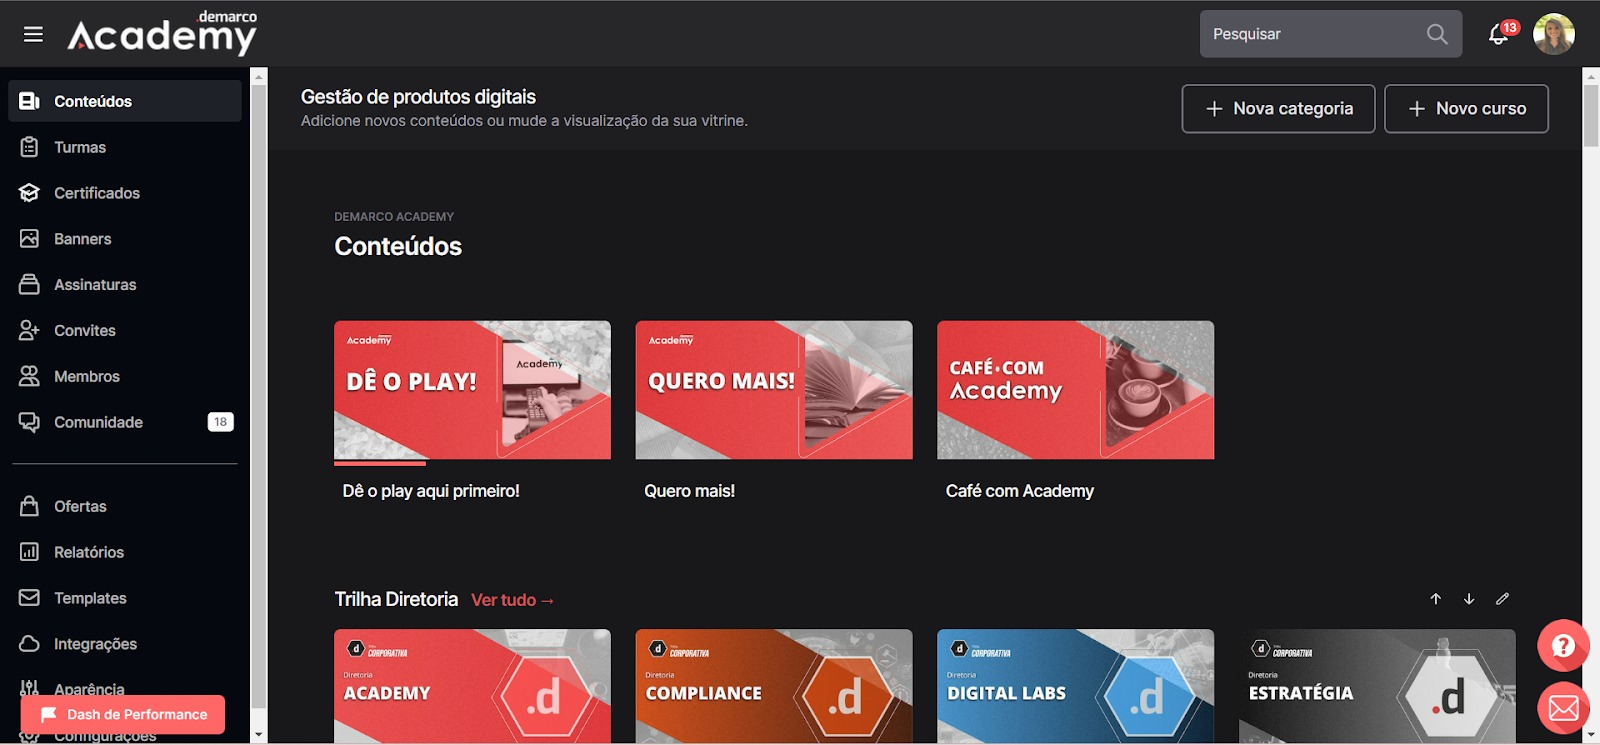Click the search magnifier icon
This screenshot has width=1600, height=745.
1437,34
